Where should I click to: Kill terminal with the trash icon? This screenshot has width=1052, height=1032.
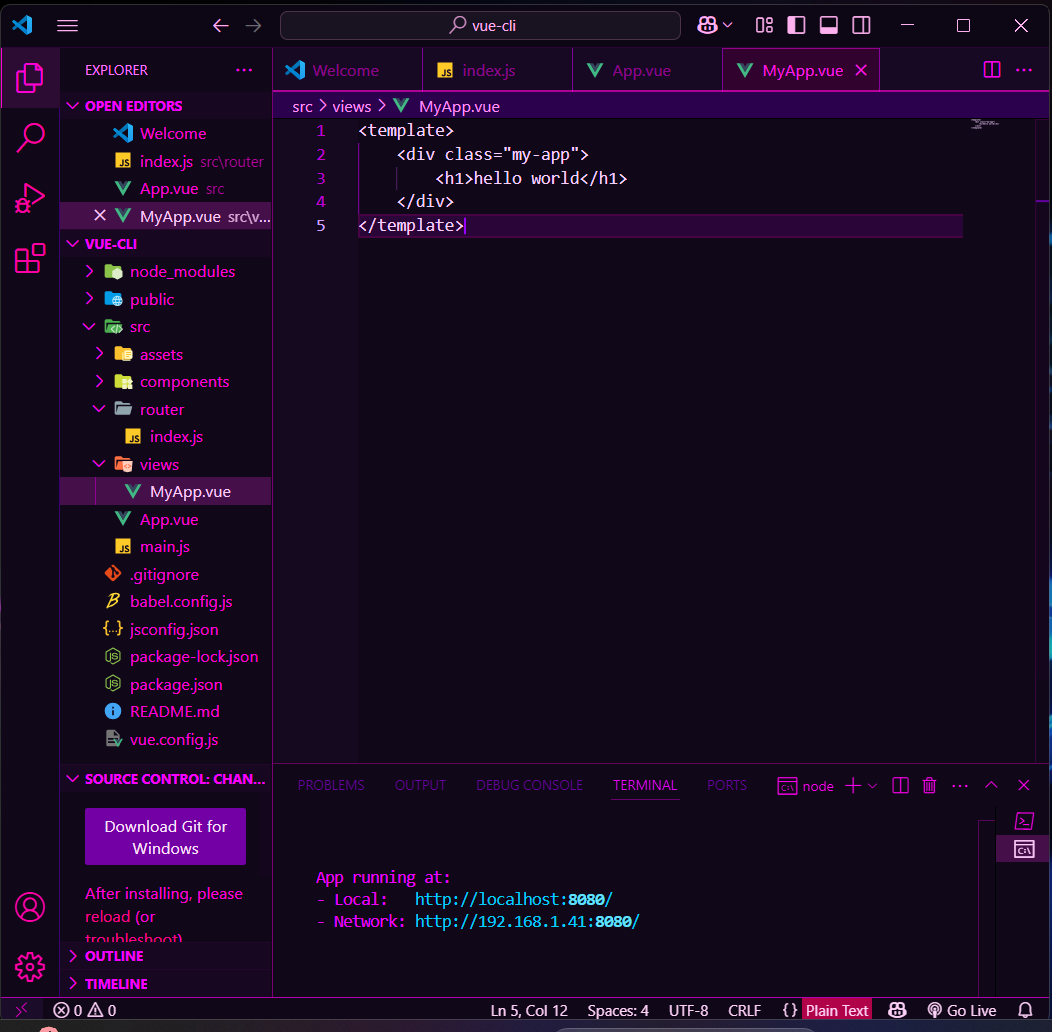click(x=929, y=786)
